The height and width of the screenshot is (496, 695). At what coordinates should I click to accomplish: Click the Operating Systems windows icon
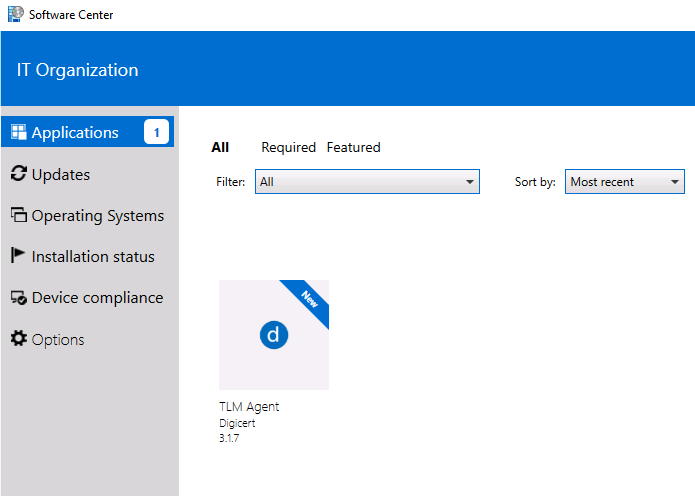click(18, 215)
